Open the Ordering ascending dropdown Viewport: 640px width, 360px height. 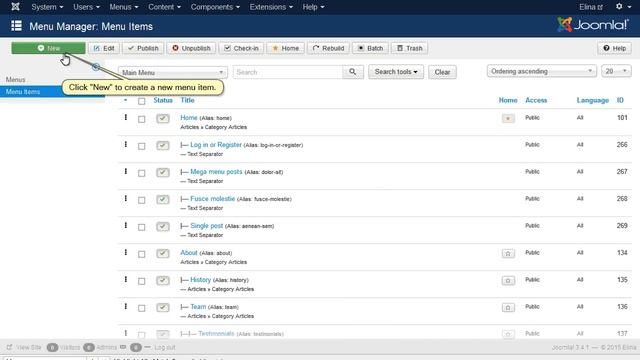542,71
